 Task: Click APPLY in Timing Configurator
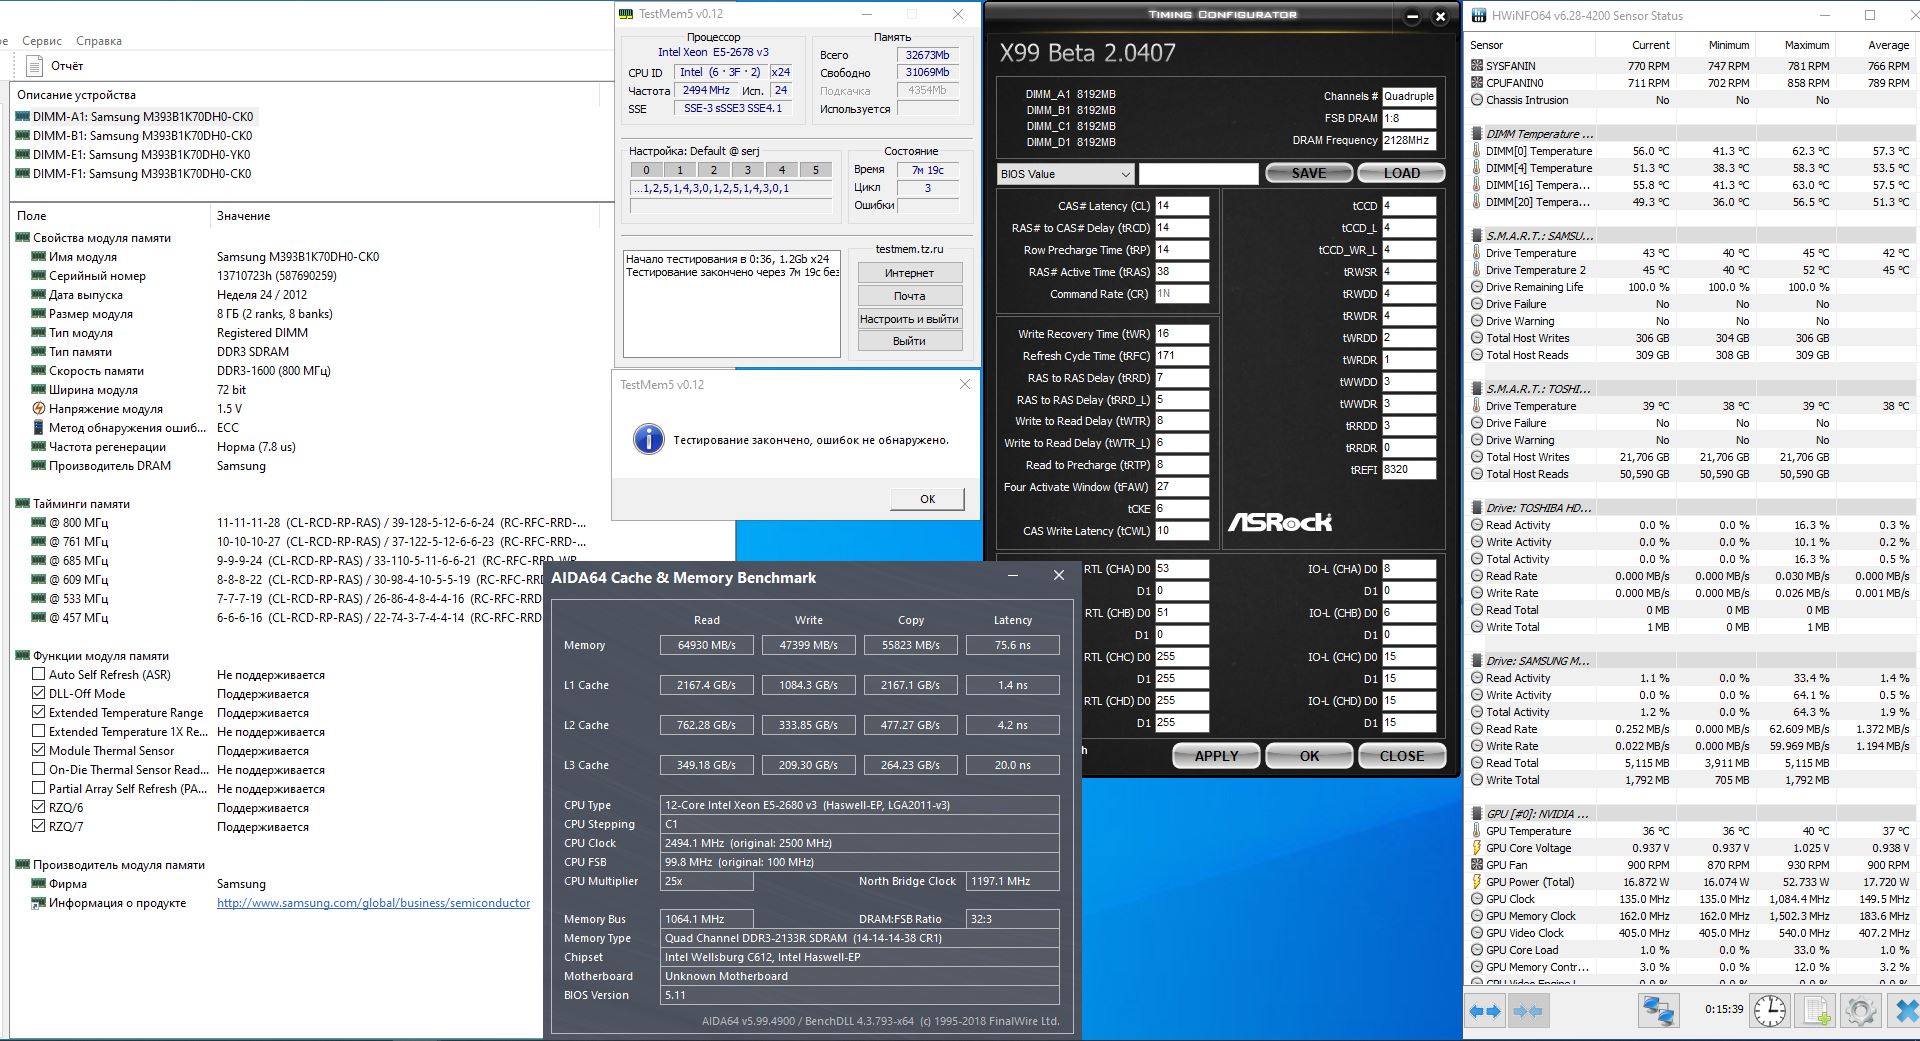point(1216,756)
